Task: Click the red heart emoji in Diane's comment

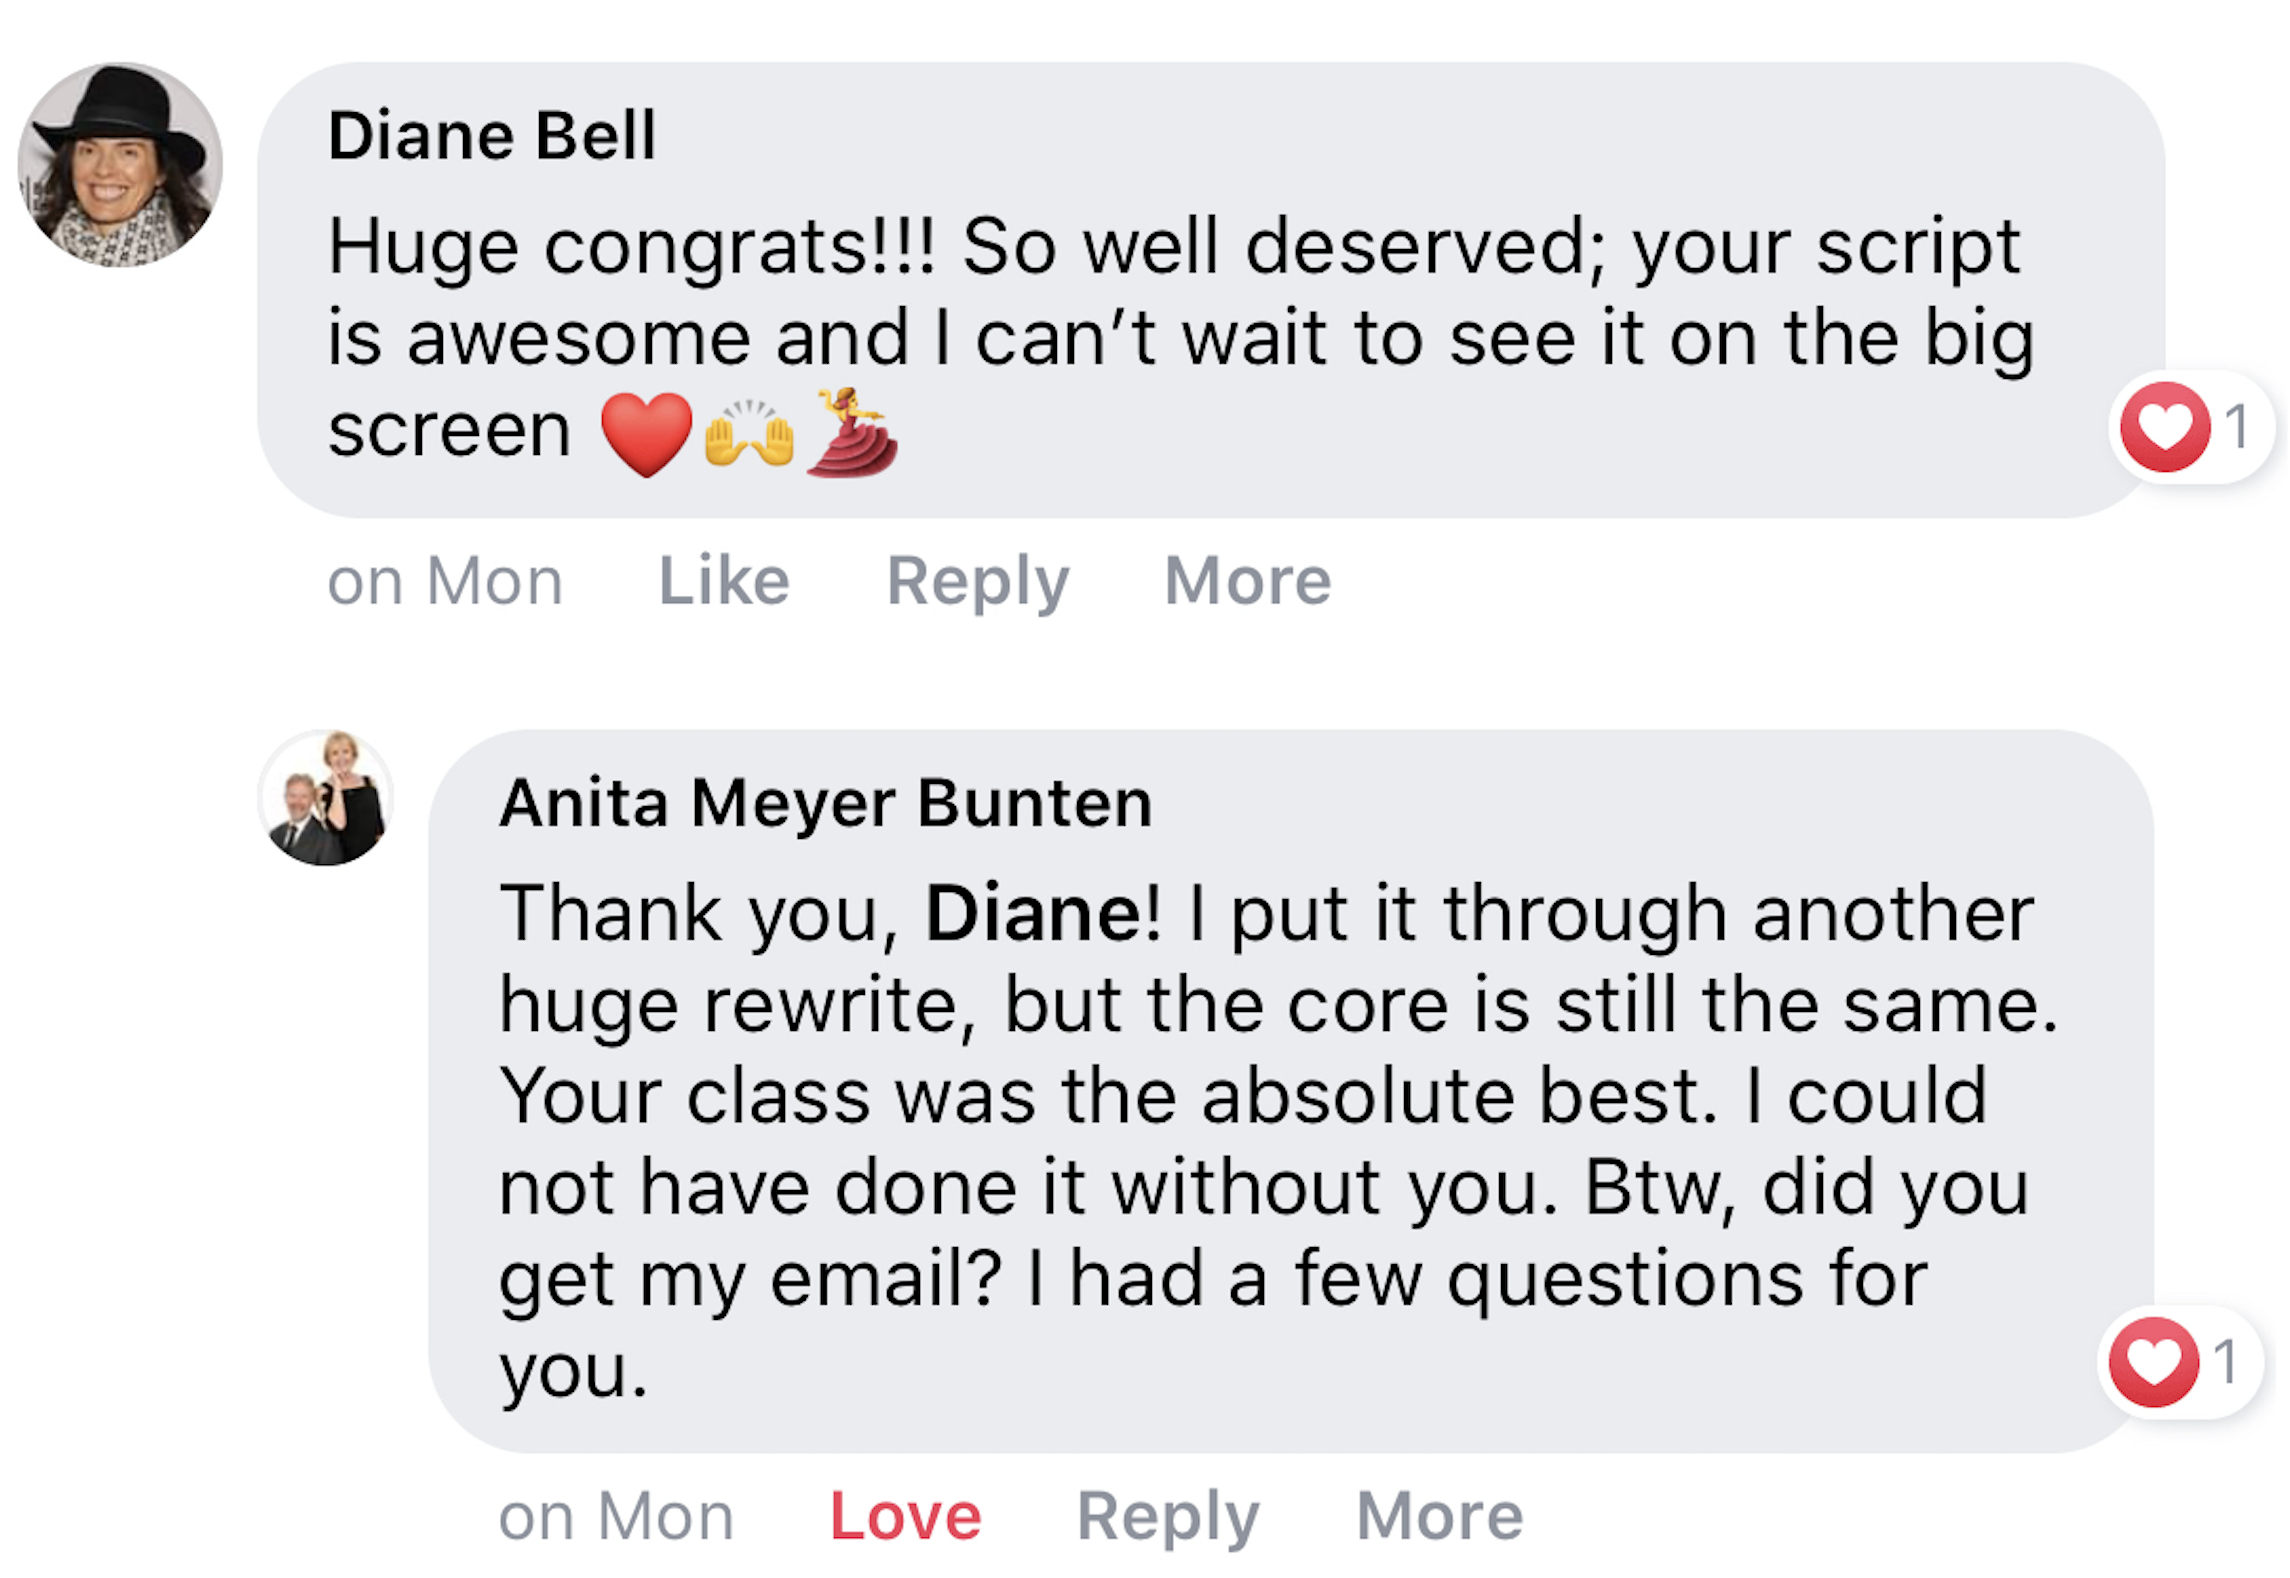Action: [x=646, y=433]
